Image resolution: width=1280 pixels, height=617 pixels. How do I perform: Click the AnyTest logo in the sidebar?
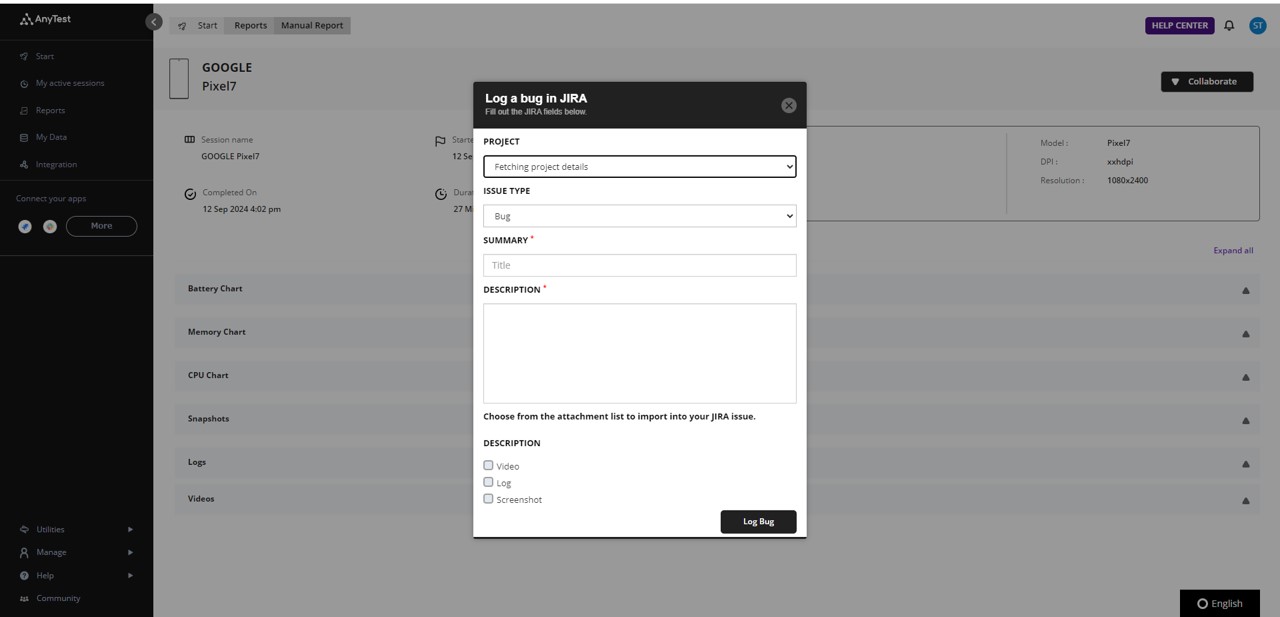click(x=45, y=19)
